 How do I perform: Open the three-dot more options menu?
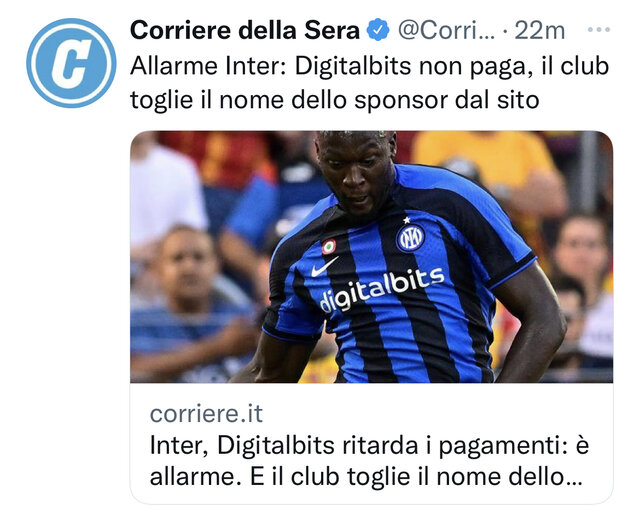[x=598, y=29]
